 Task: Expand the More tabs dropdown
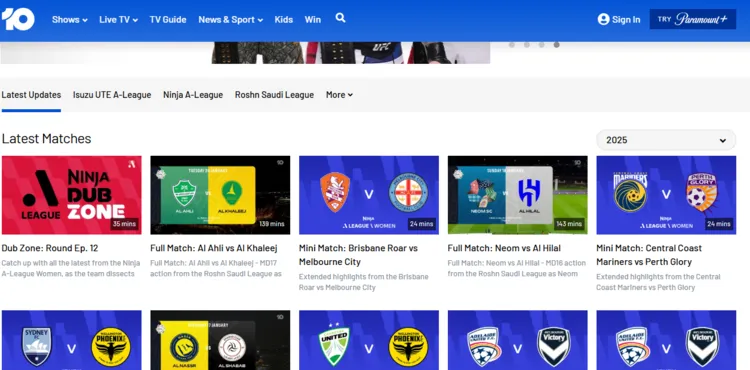[340, 95]
